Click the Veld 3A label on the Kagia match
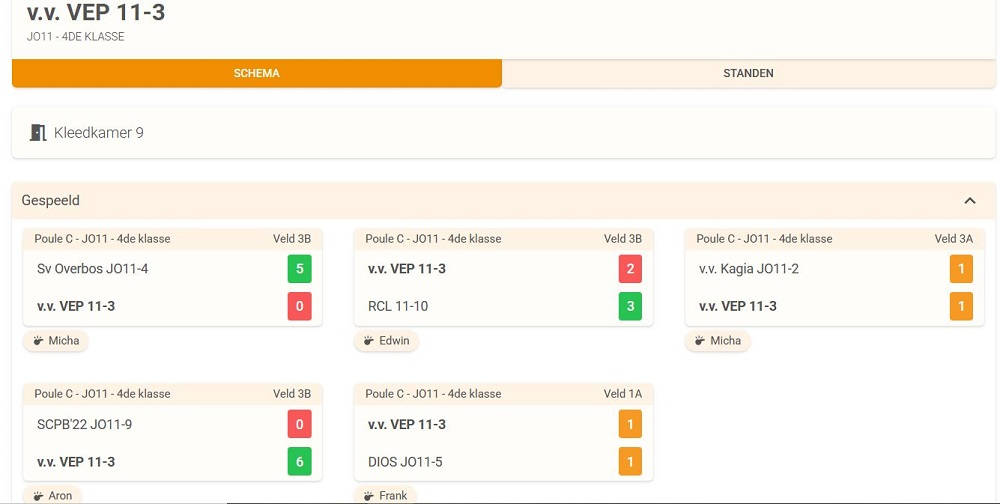The width and height of the screenshot is (1000, 504). pos(953,239)
